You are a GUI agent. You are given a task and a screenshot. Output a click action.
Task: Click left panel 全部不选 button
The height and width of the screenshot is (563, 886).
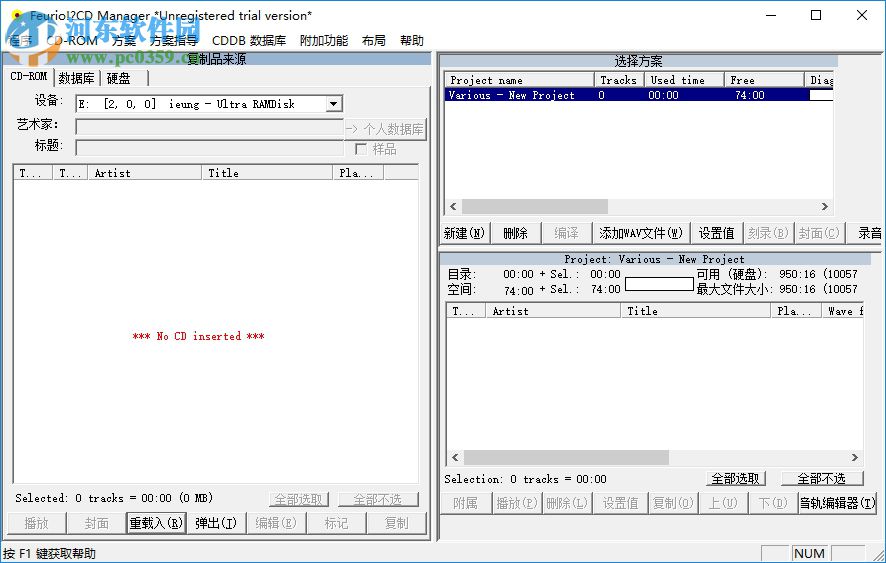[377, 499]
